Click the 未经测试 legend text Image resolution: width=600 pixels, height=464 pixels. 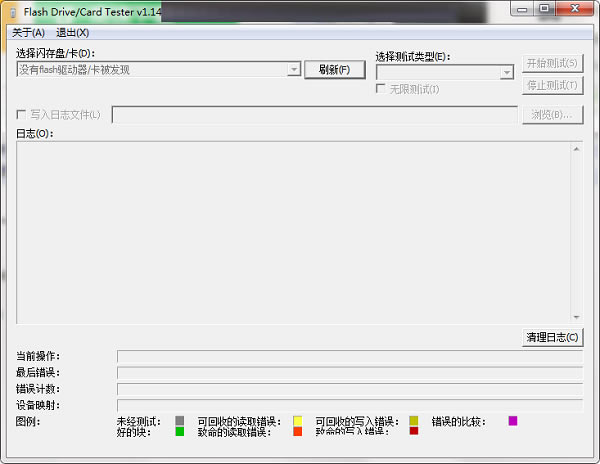[x=139, y=422]
